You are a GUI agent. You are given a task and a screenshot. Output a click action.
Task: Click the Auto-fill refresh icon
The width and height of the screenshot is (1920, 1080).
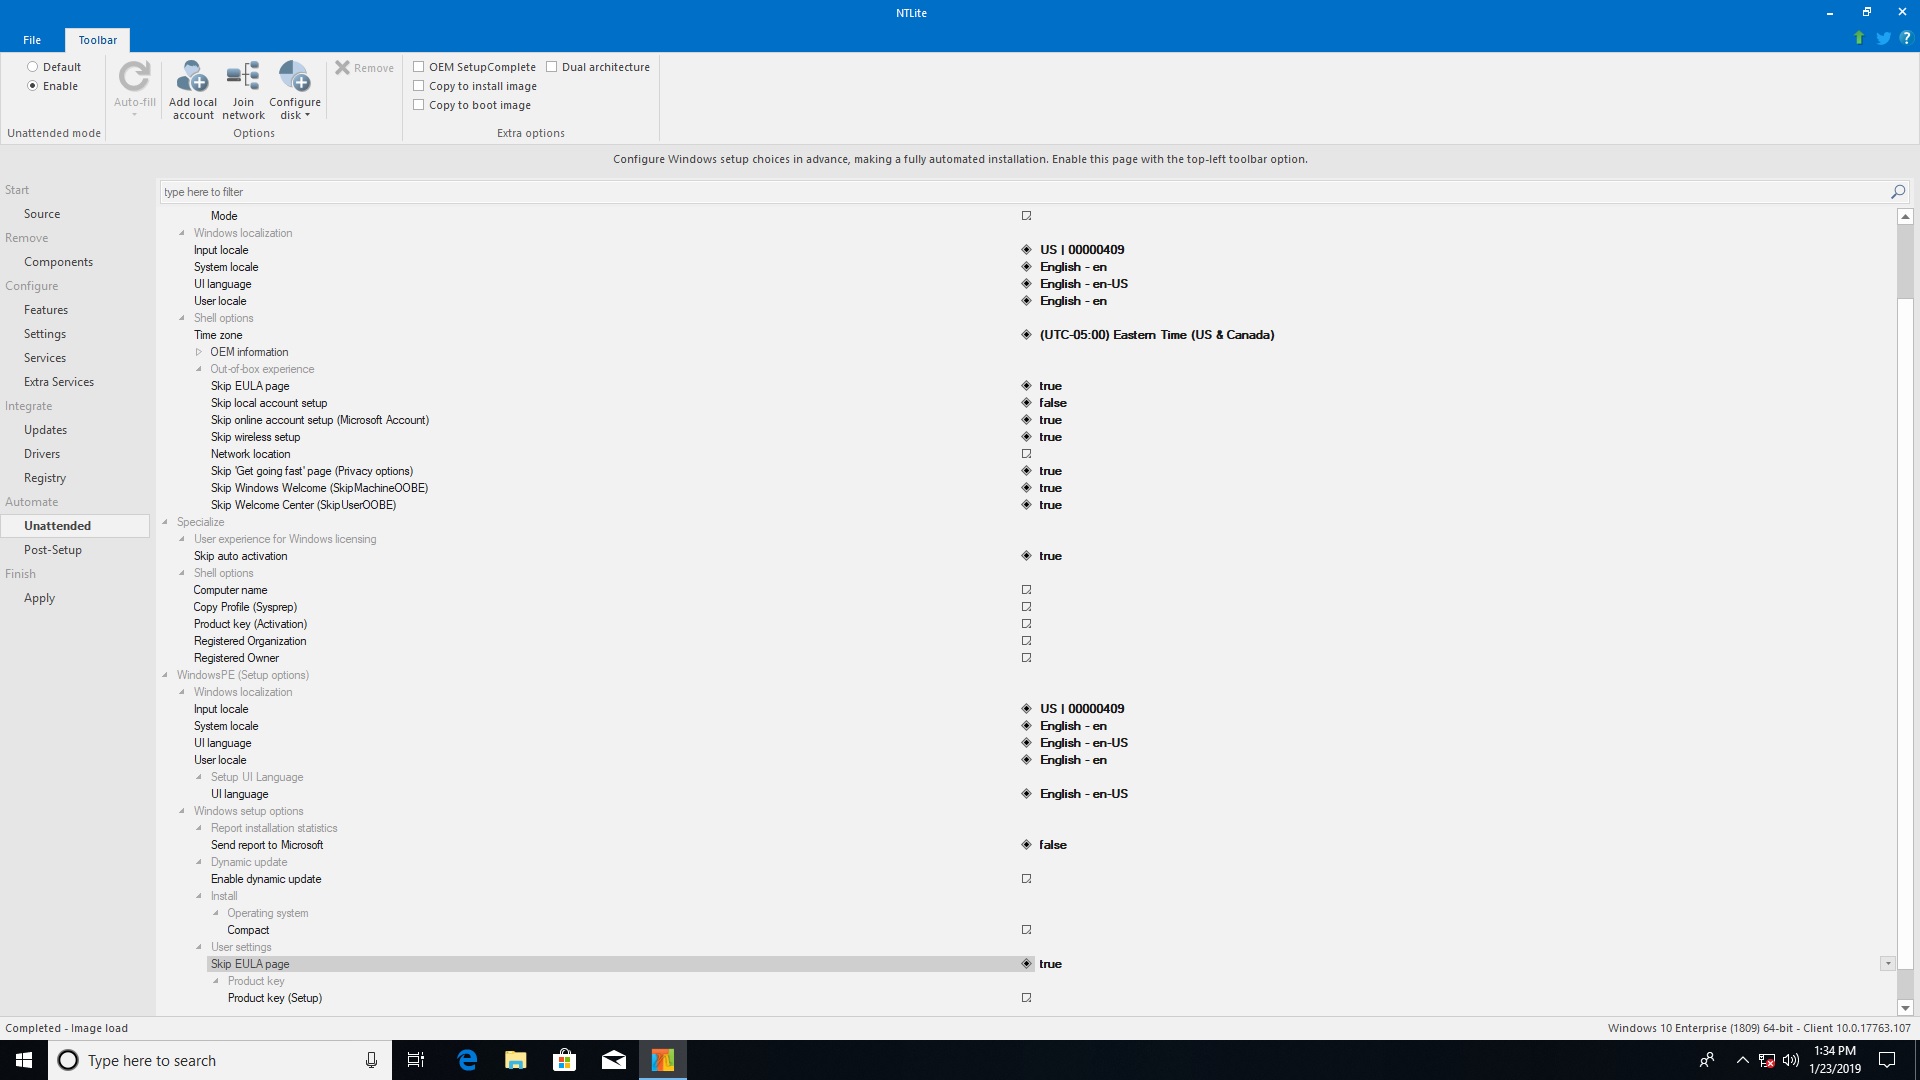134,77
